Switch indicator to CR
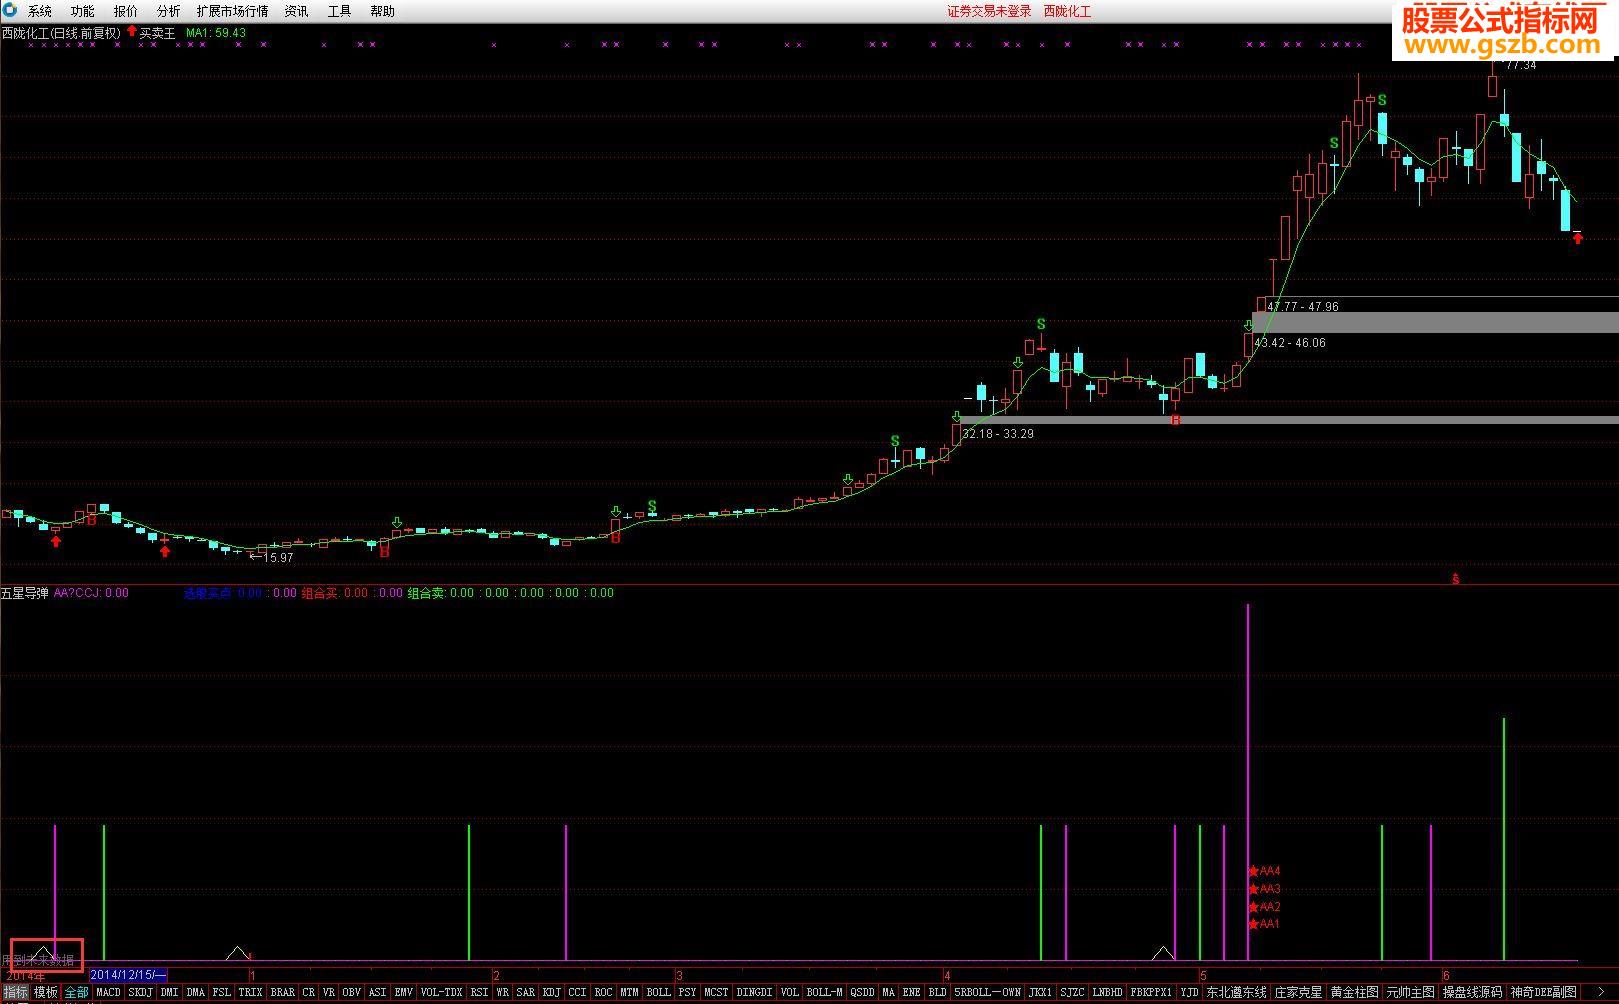This screenshot has height=1004, width=1619. (308, 992)
